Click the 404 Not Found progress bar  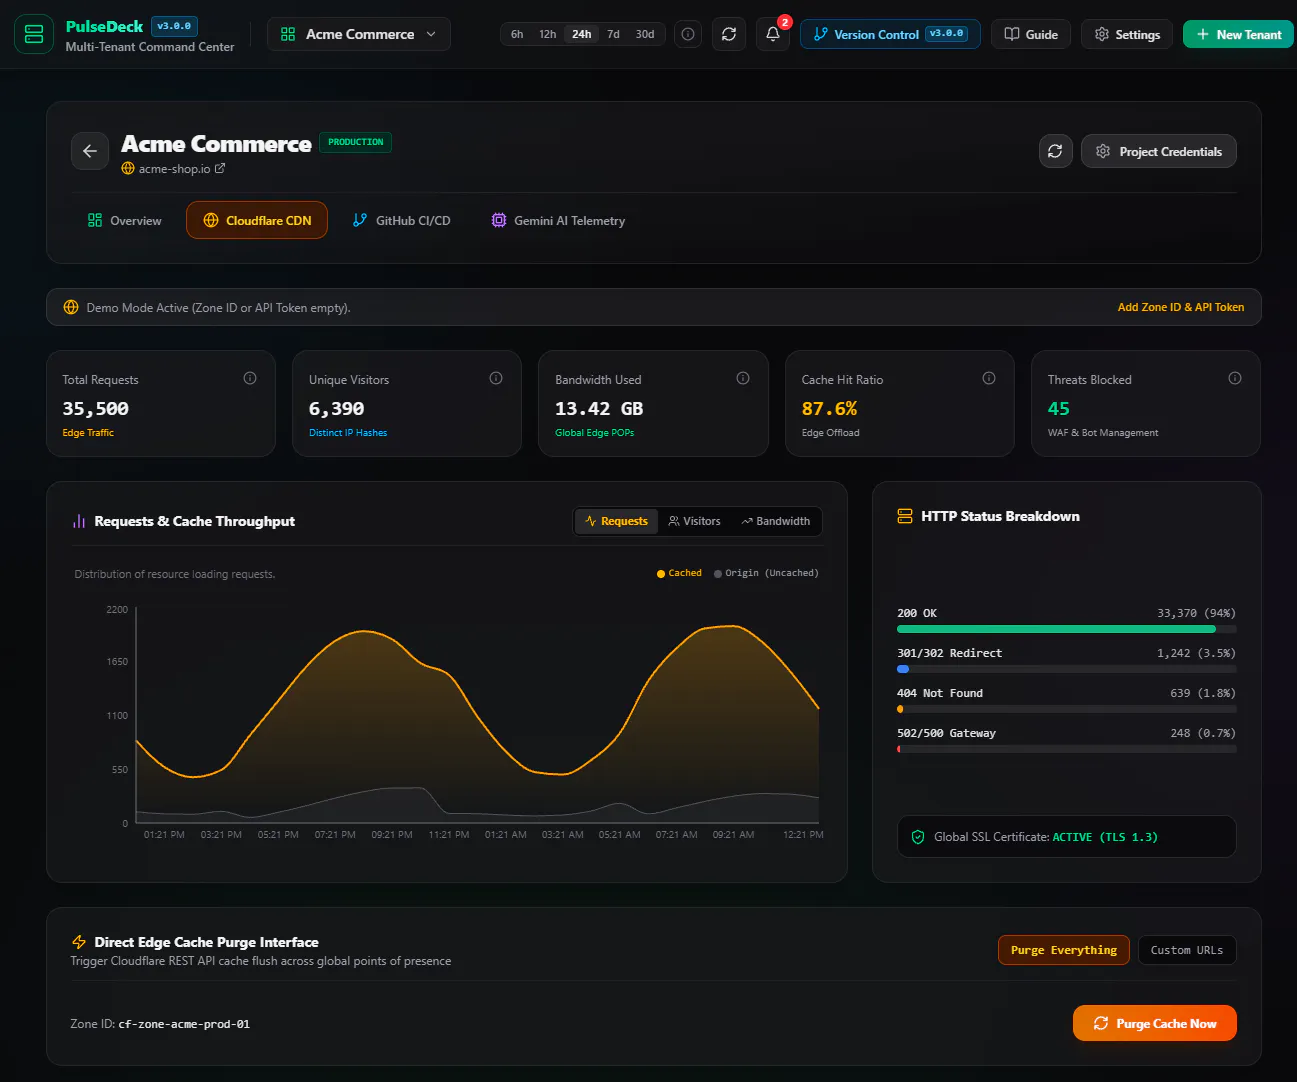pos(1067,709)
